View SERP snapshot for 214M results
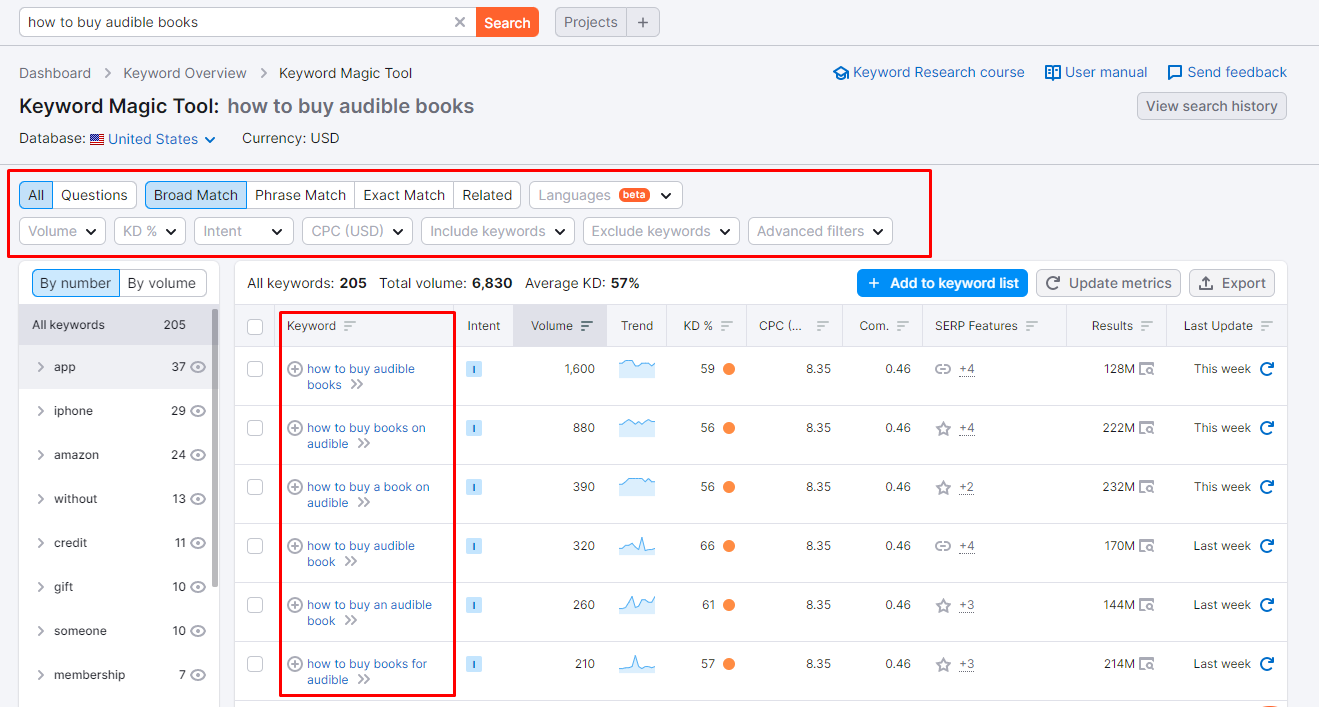 point(1147,664)
